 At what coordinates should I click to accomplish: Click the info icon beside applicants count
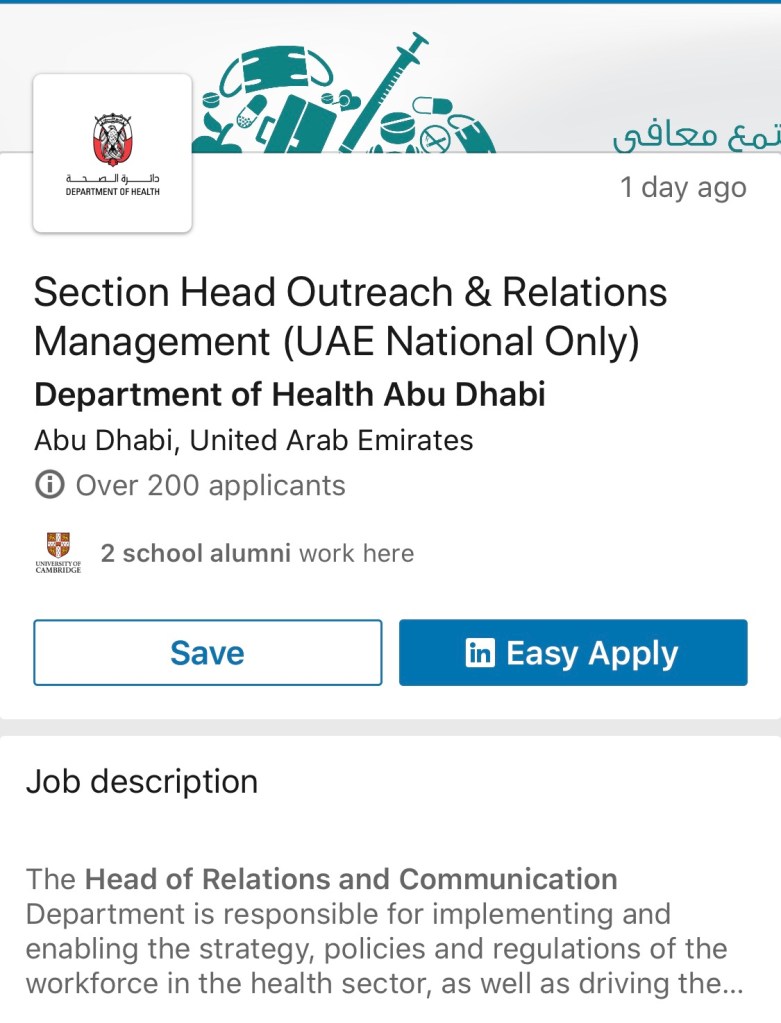47,486
